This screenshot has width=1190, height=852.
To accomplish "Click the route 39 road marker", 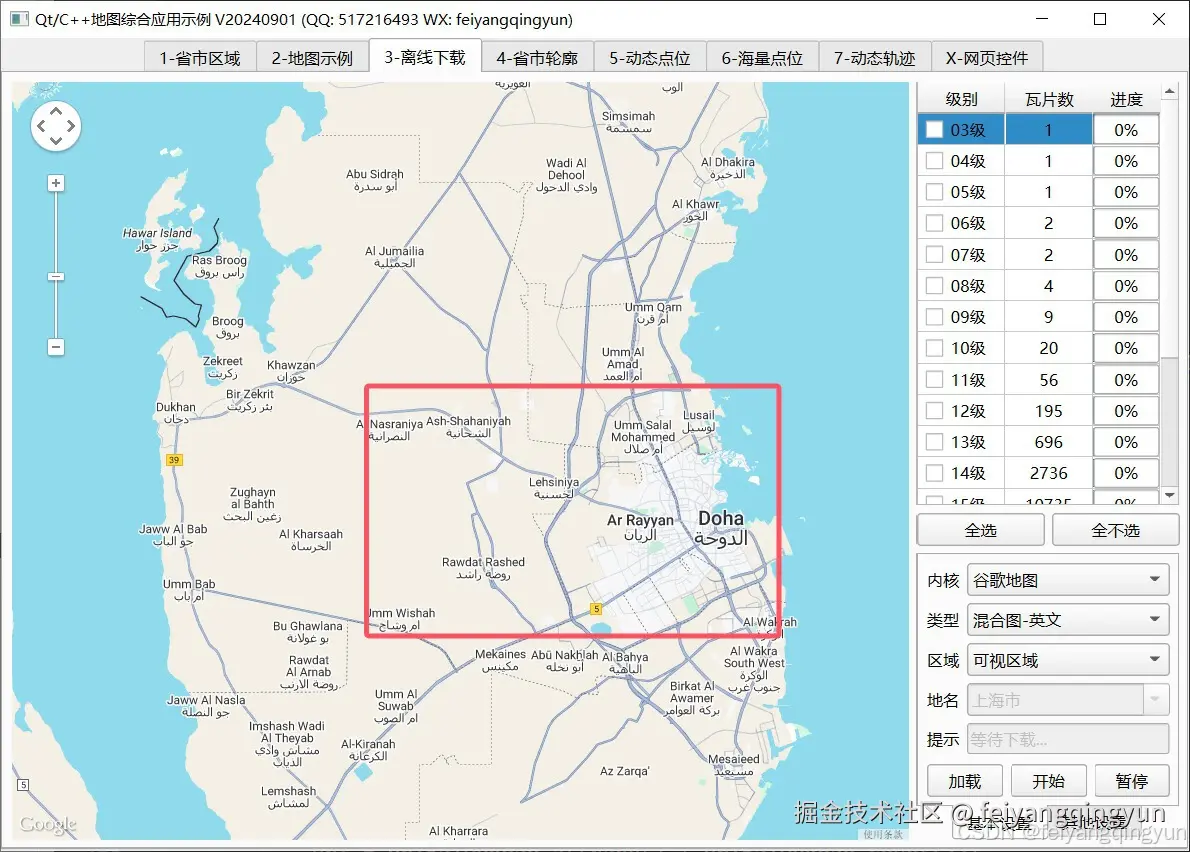I will click(x=174, y=460).
